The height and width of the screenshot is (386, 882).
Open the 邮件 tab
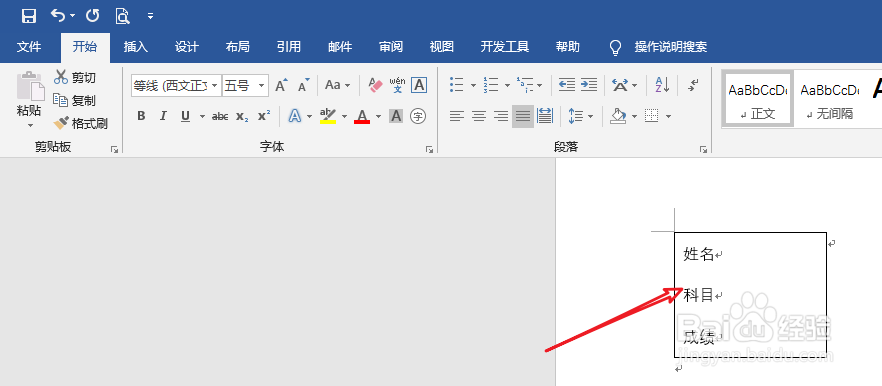[x=340, y=47]
